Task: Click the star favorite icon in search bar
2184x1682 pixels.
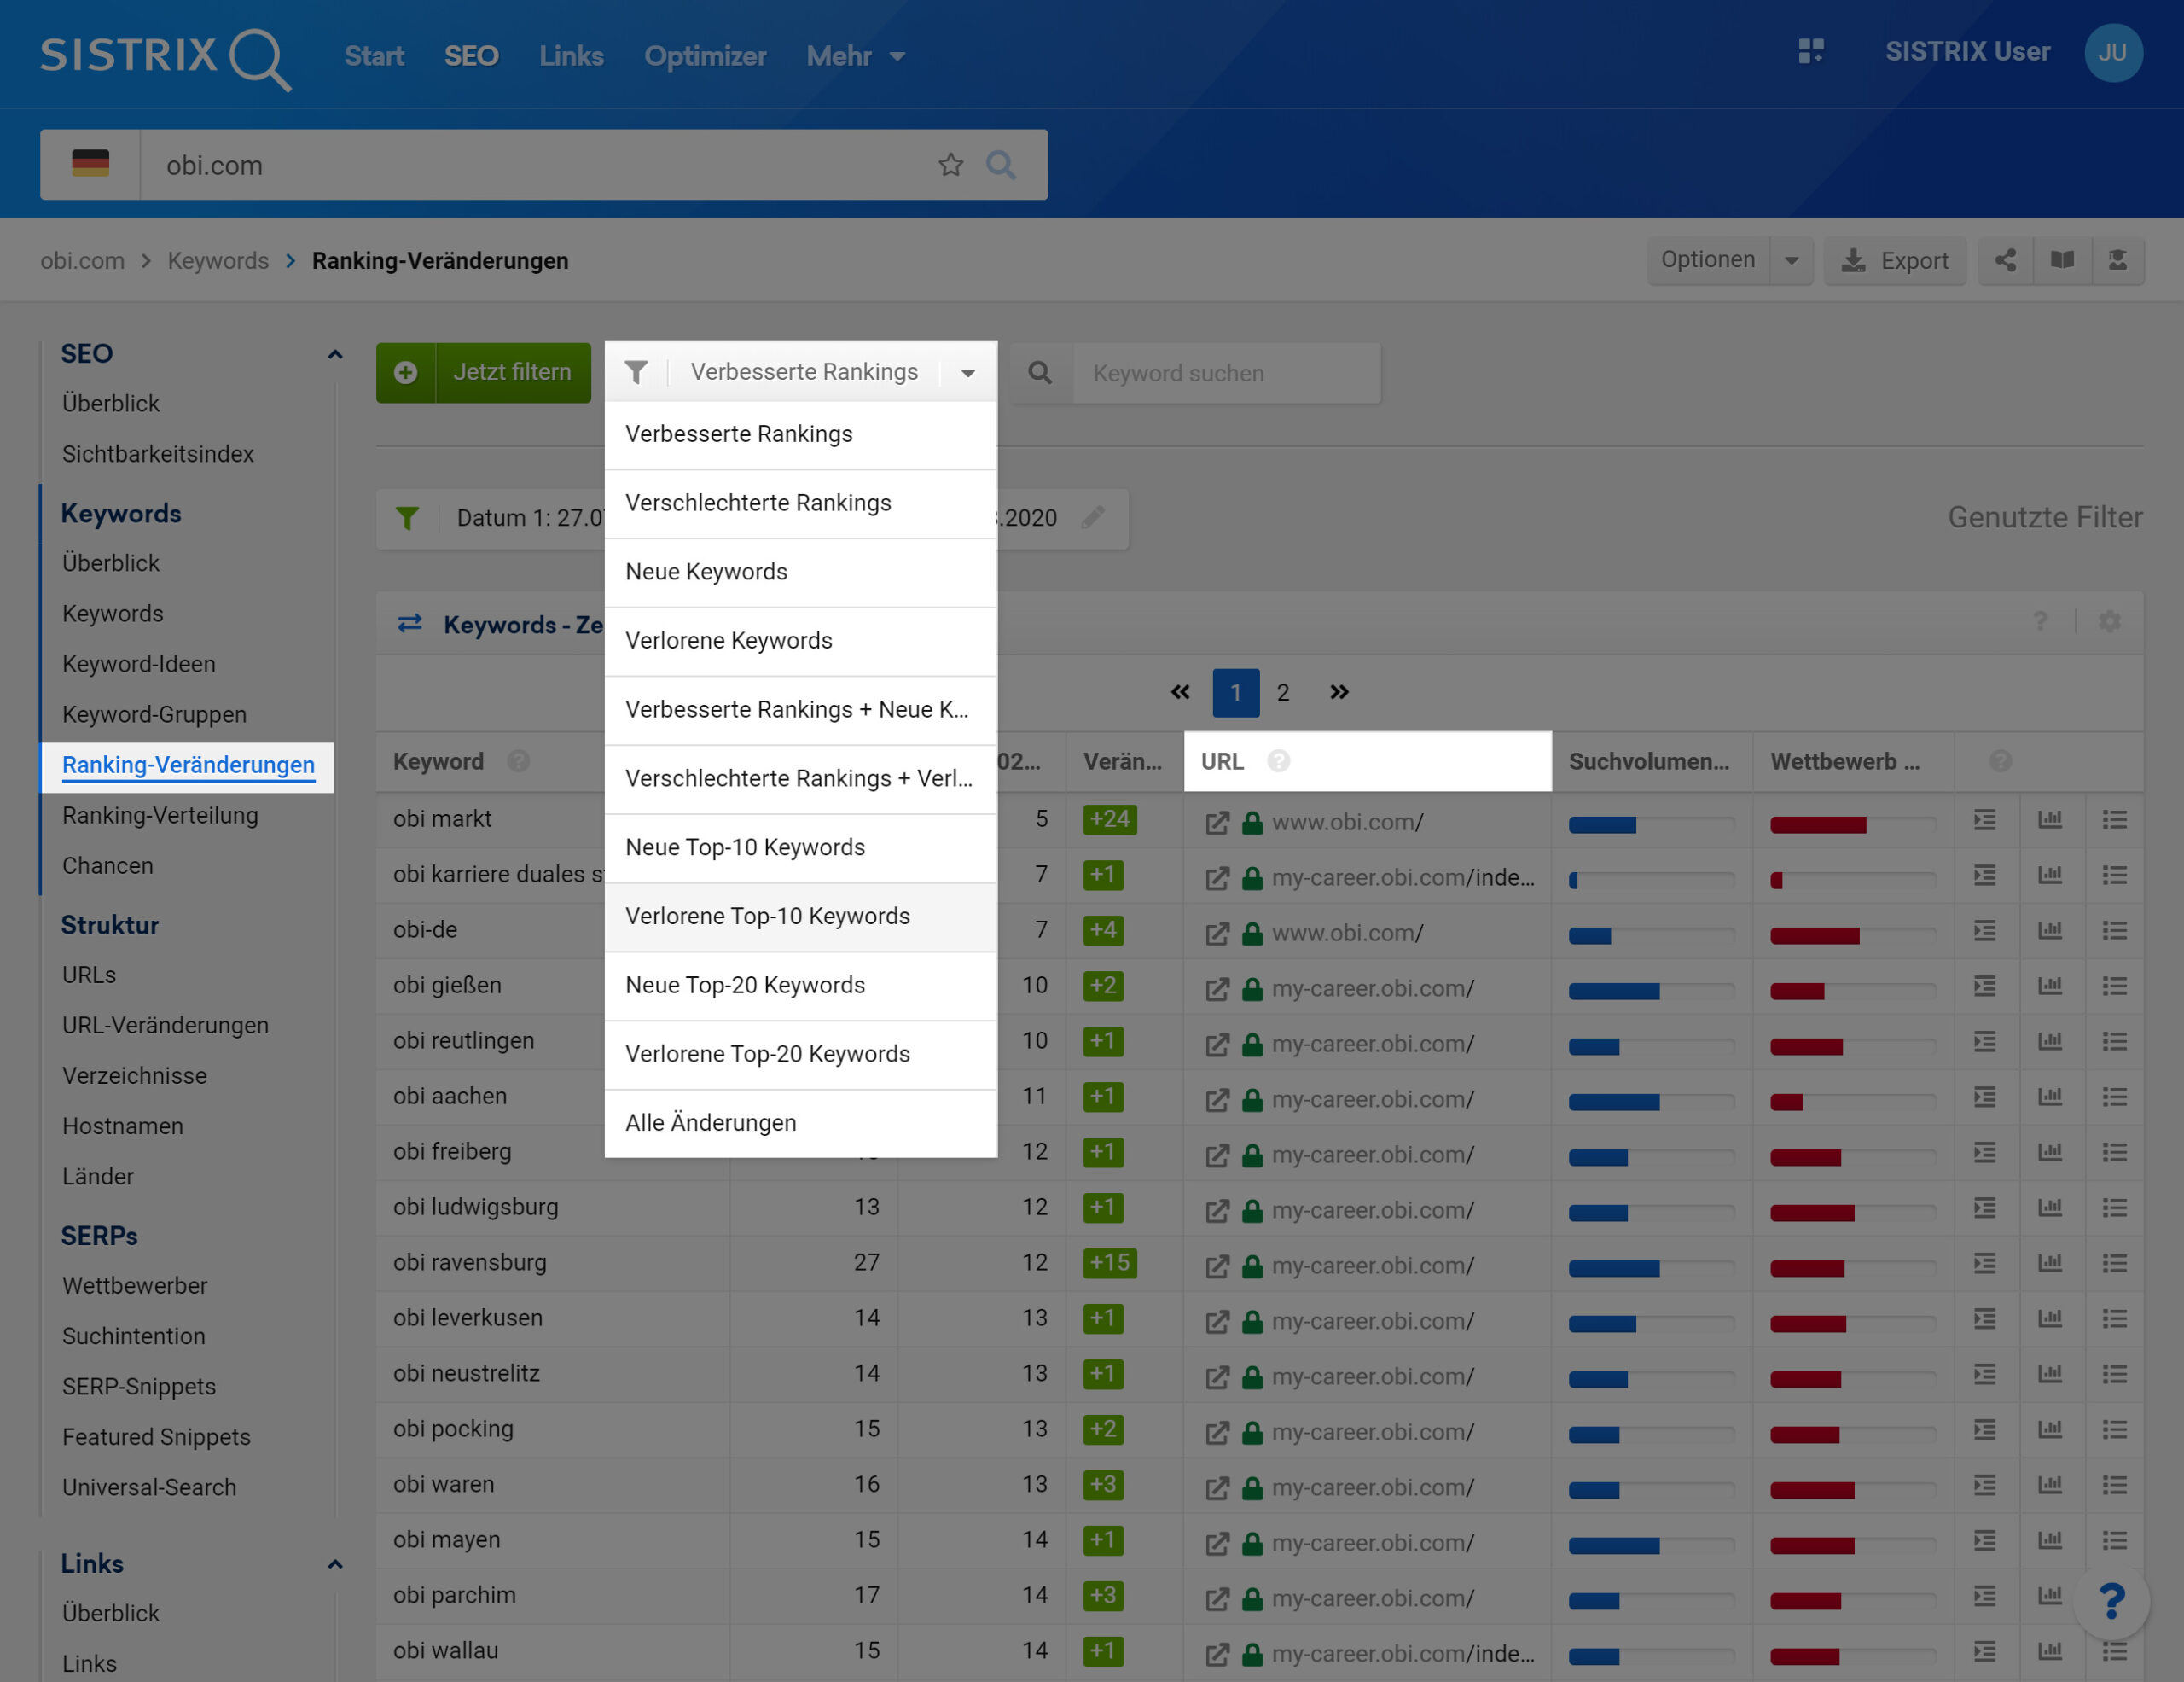Action: [x=950, y=165]
